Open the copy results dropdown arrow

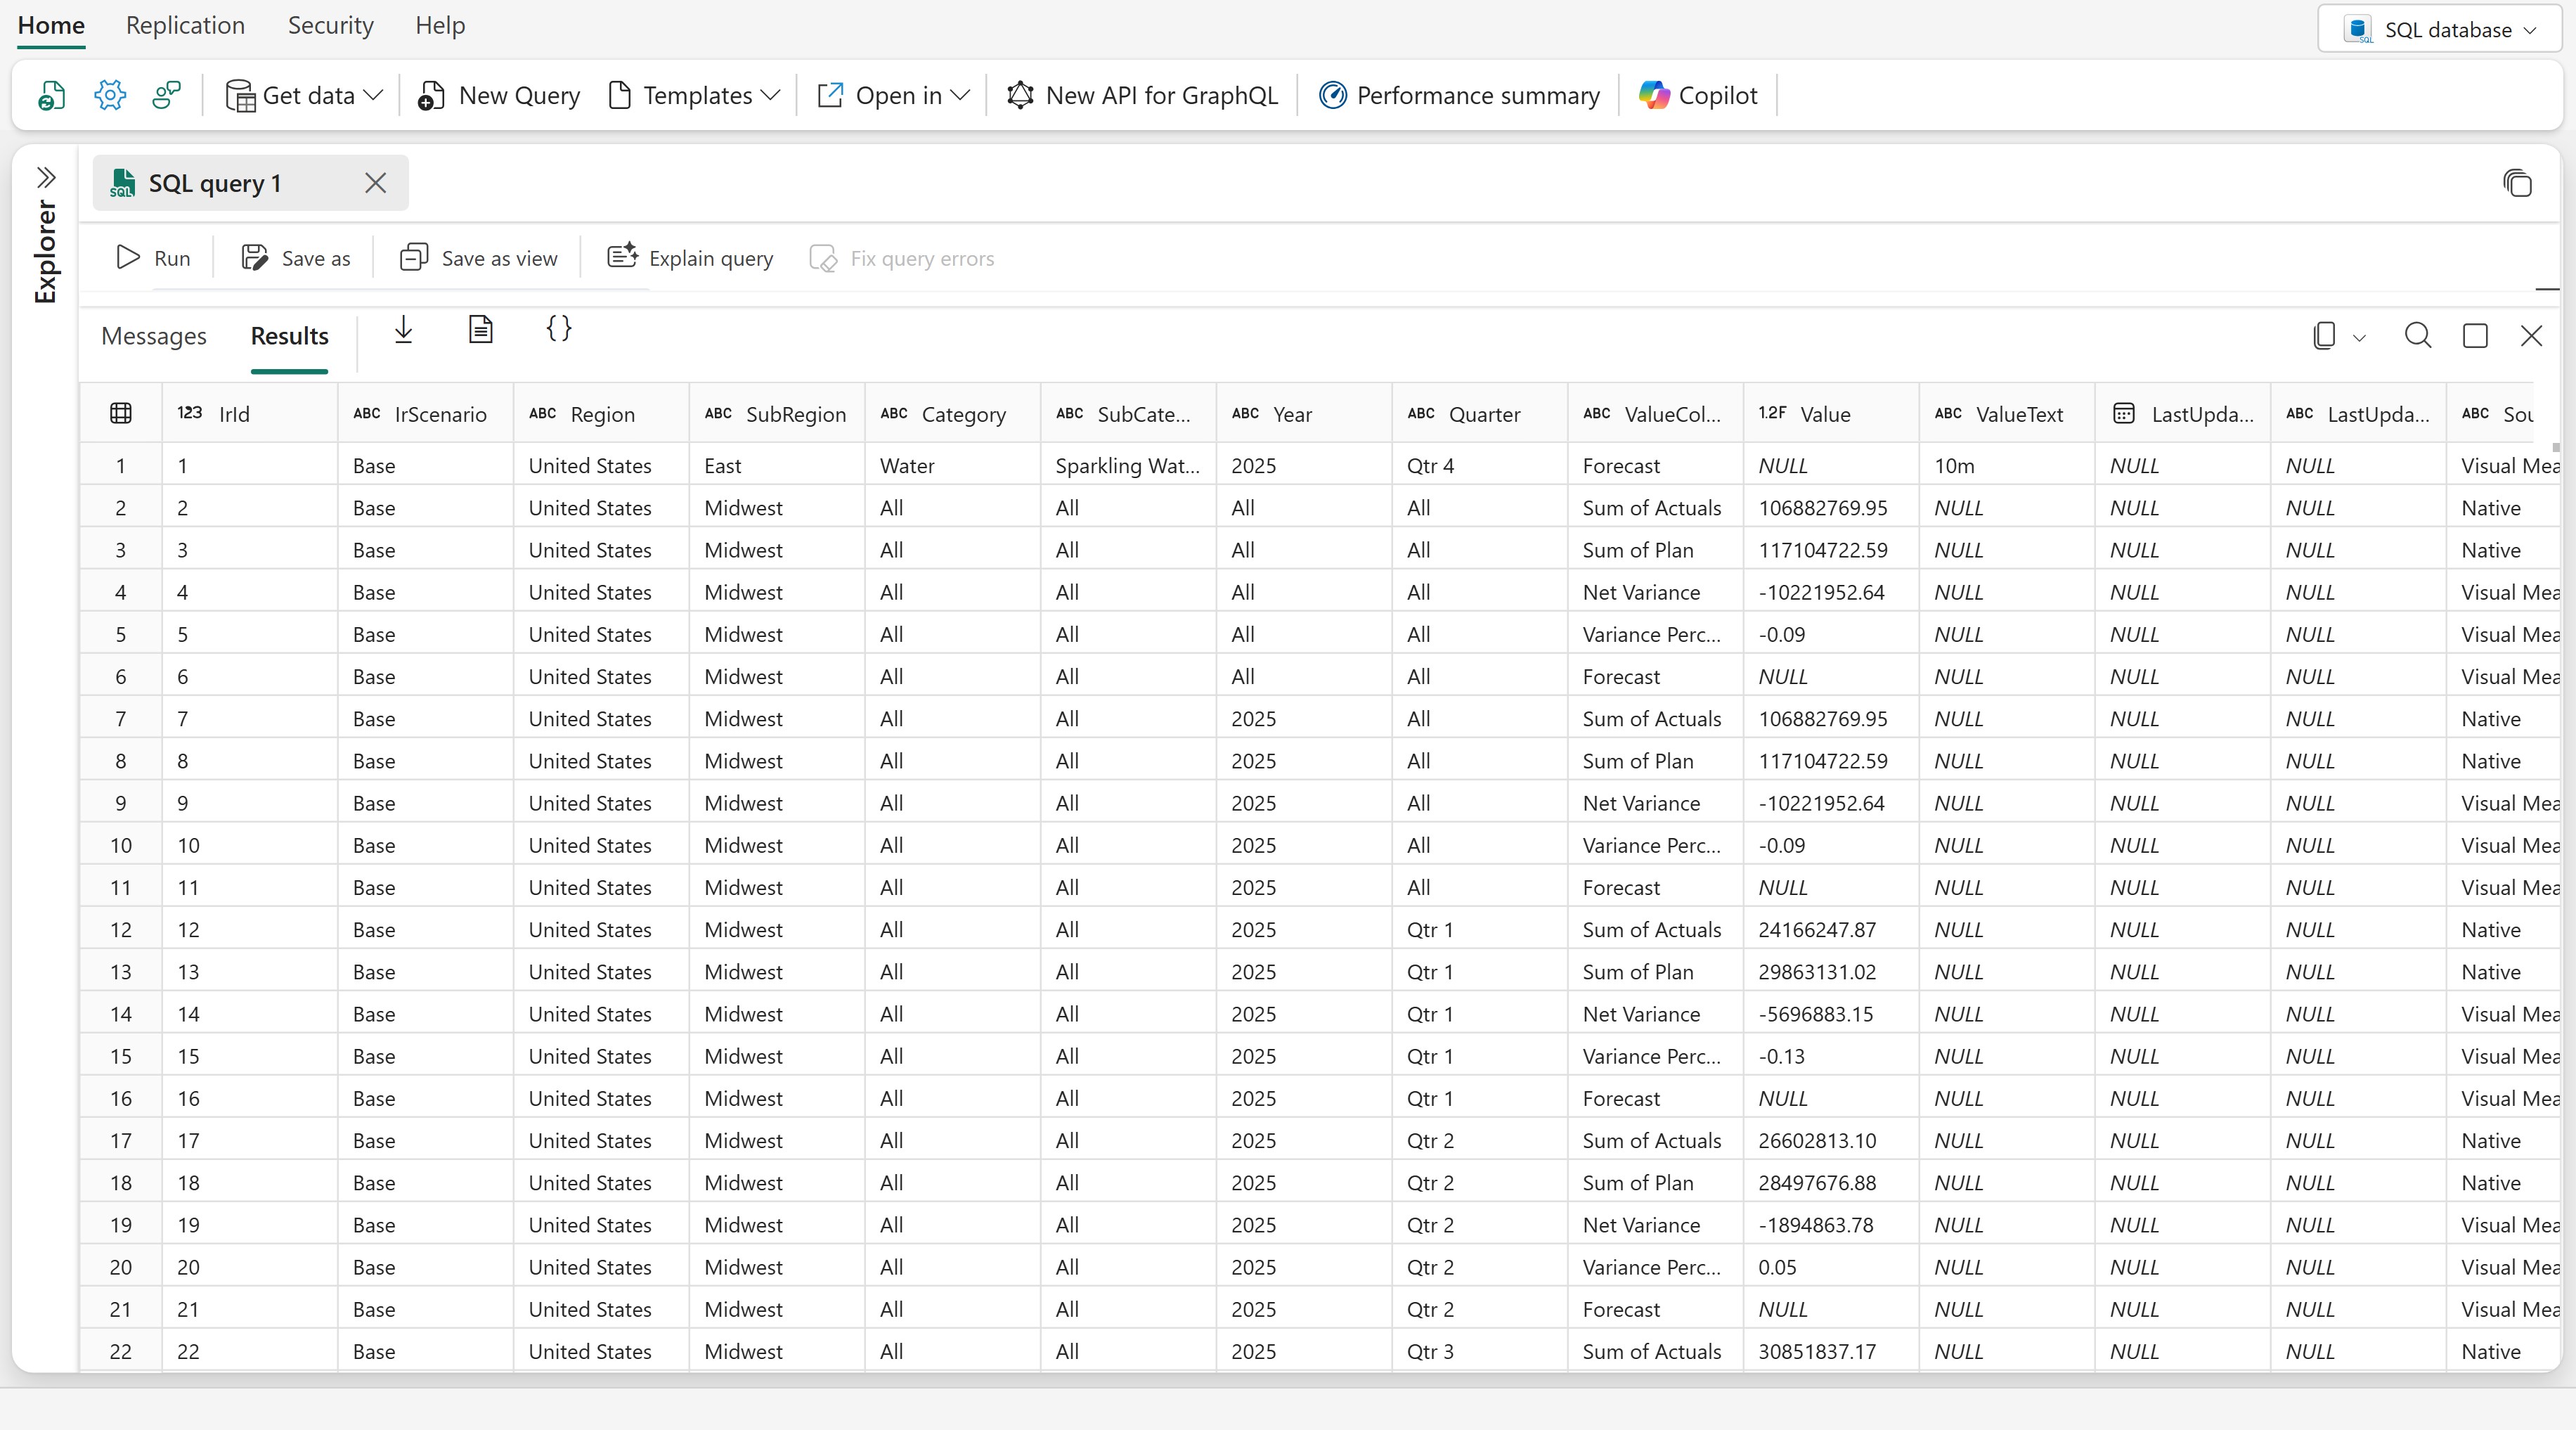[2360, 338]
